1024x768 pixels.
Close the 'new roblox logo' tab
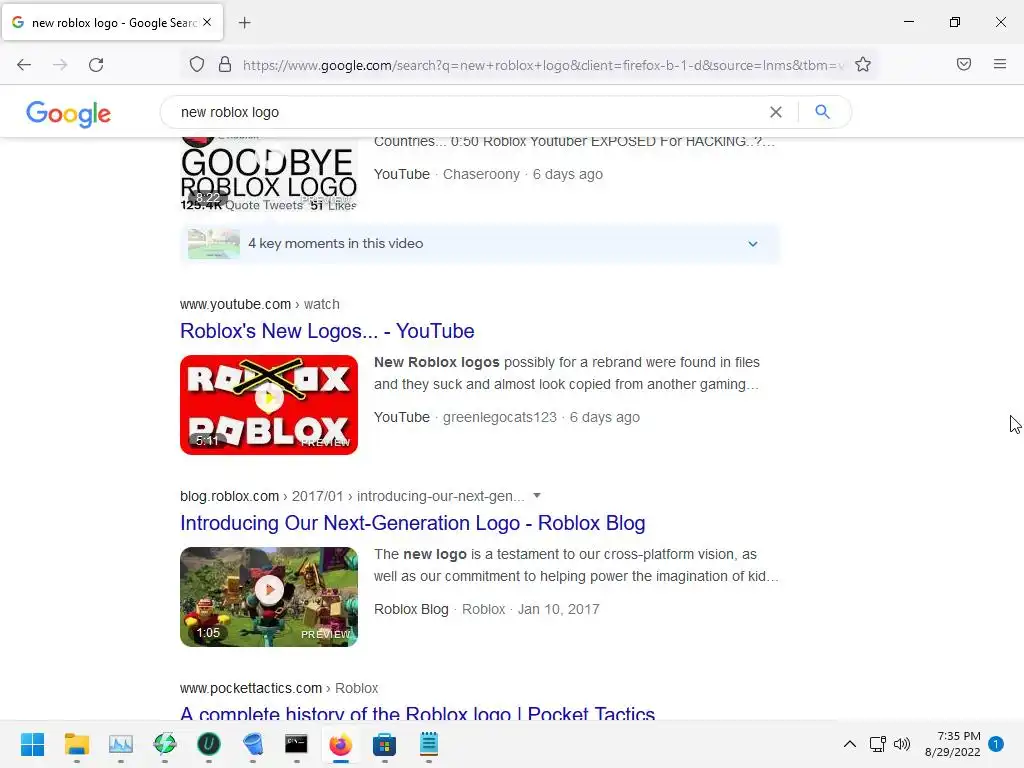(x=207, y=22)
